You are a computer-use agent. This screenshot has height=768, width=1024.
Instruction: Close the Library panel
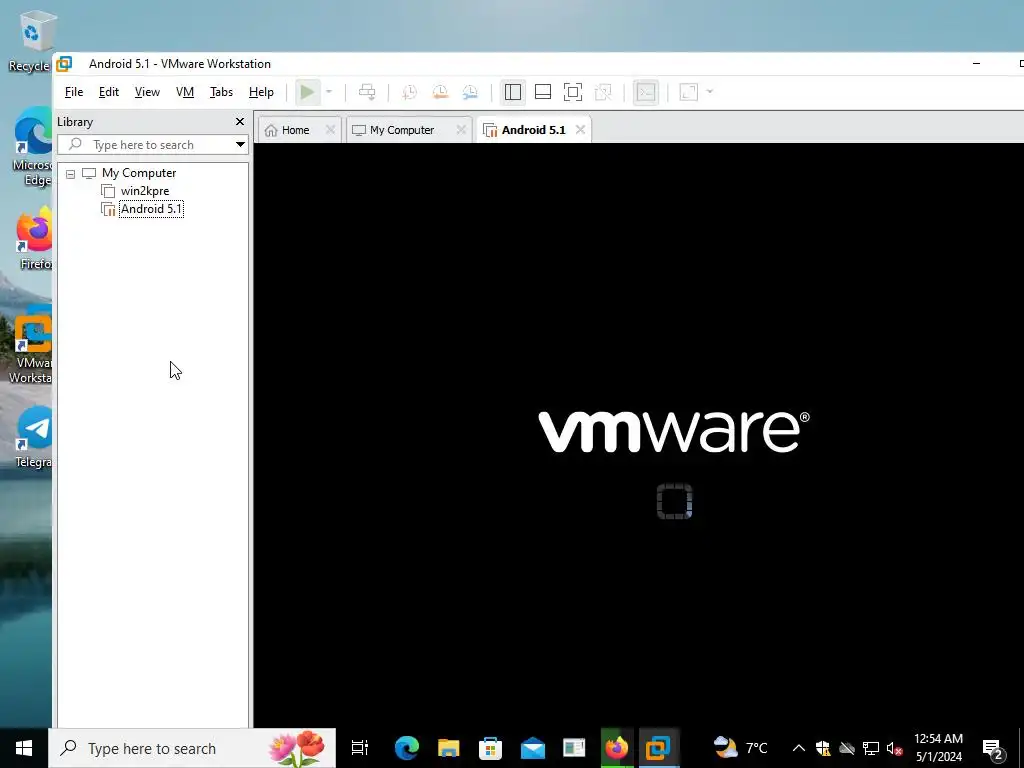pos(240,121)
